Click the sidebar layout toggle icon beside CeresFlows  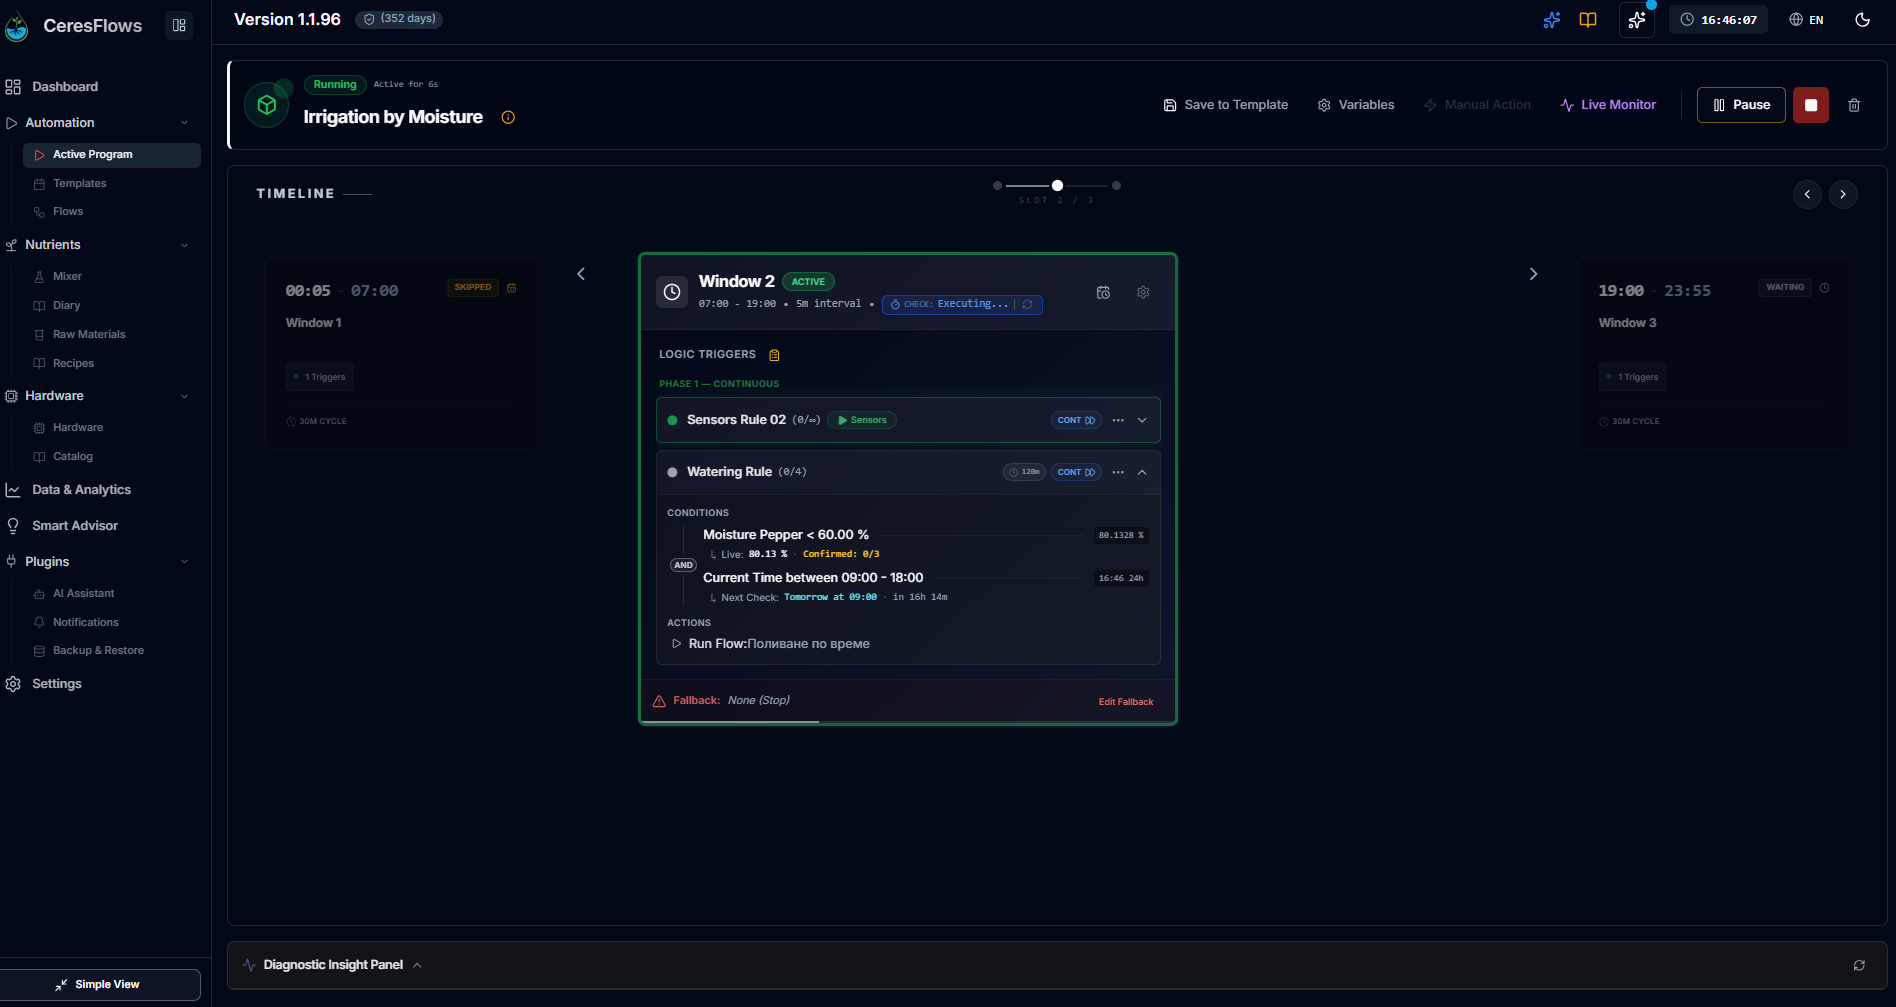pyautogui.click(x=179, y=26)
